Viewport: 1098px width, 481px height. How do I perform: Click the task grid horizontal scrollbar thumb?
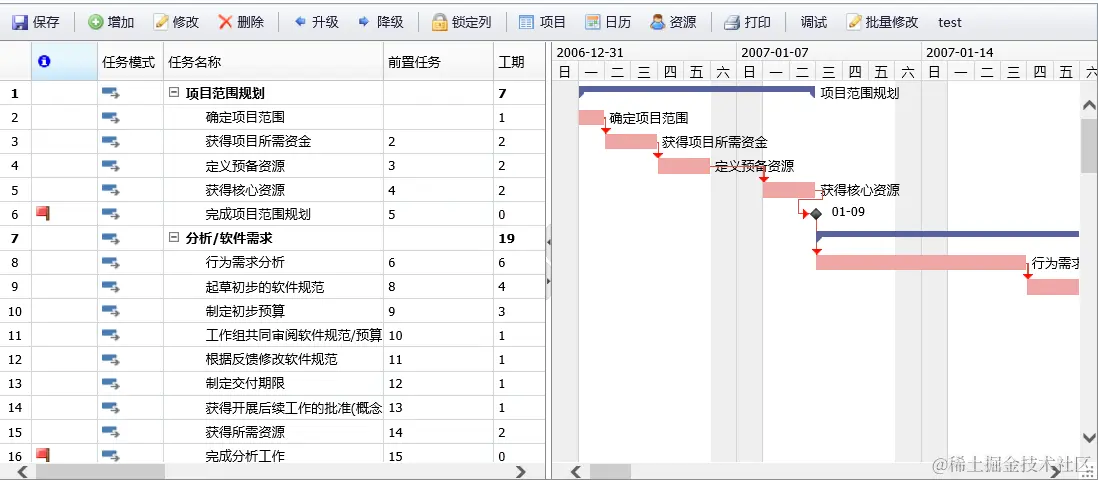coord(100,472)
